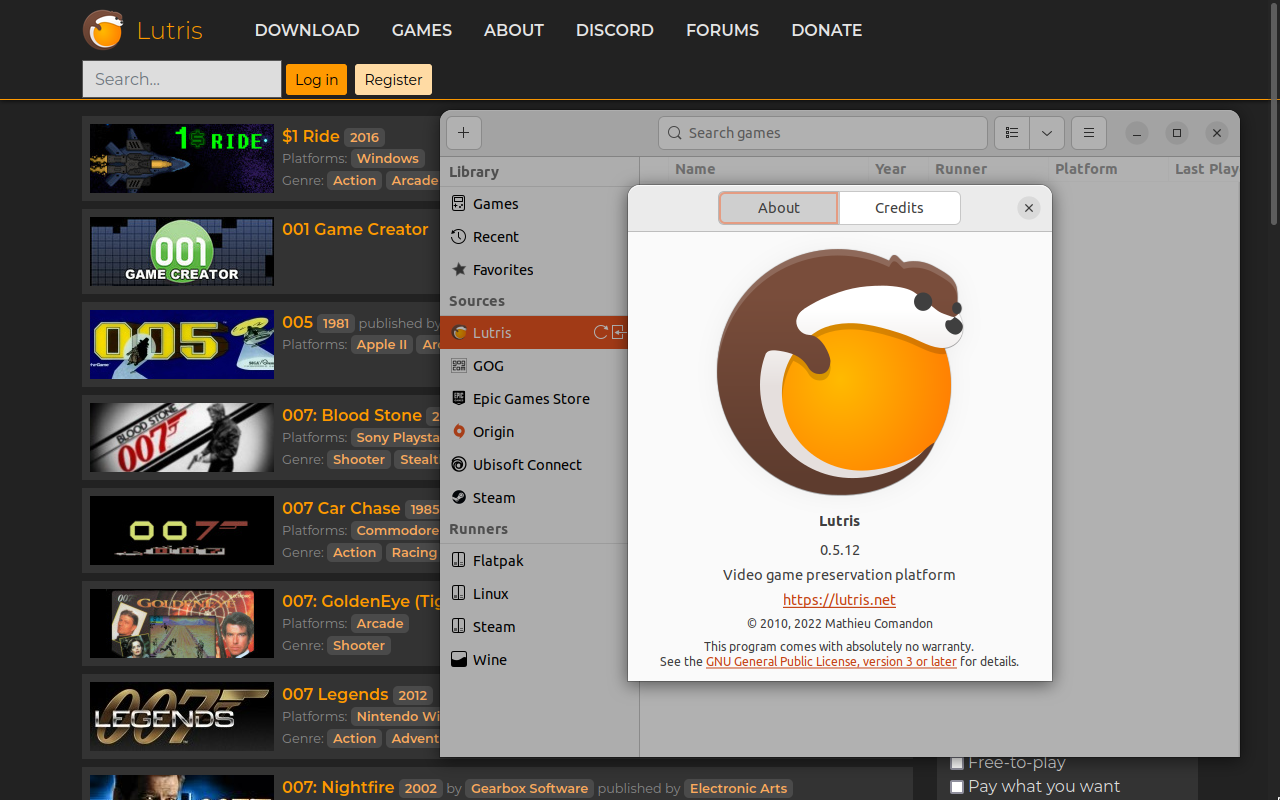Screen dimensions: 1280x800
Task: Toggle the Pay what you want checkbox
Action: pyautogui.click(x=957, y=787)
